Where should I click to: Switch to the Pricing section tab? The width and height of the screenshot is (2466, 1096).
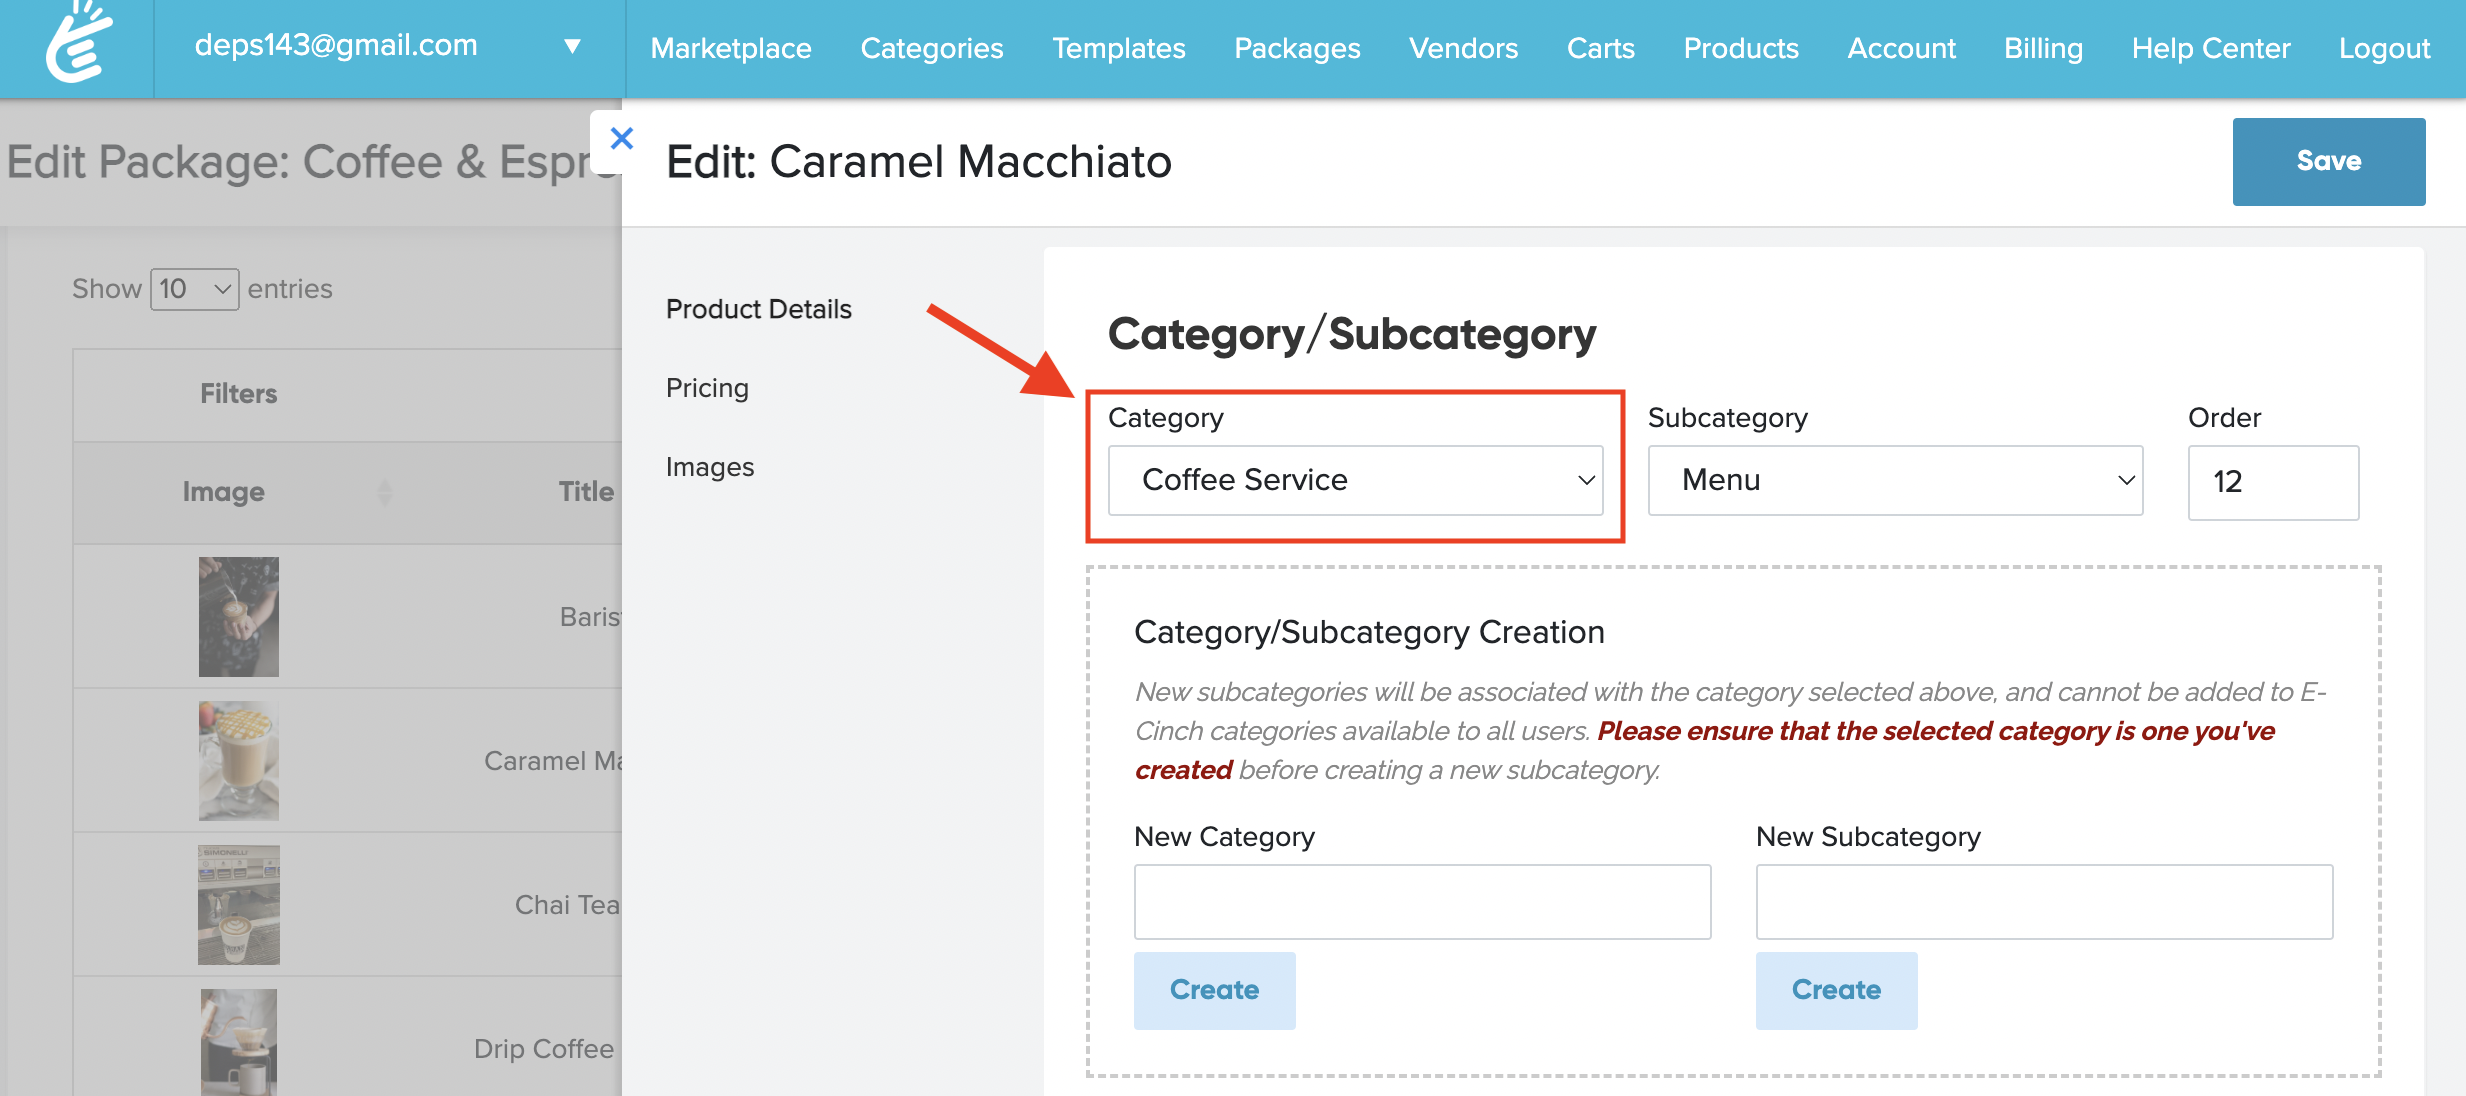click(x=707, y=388)
